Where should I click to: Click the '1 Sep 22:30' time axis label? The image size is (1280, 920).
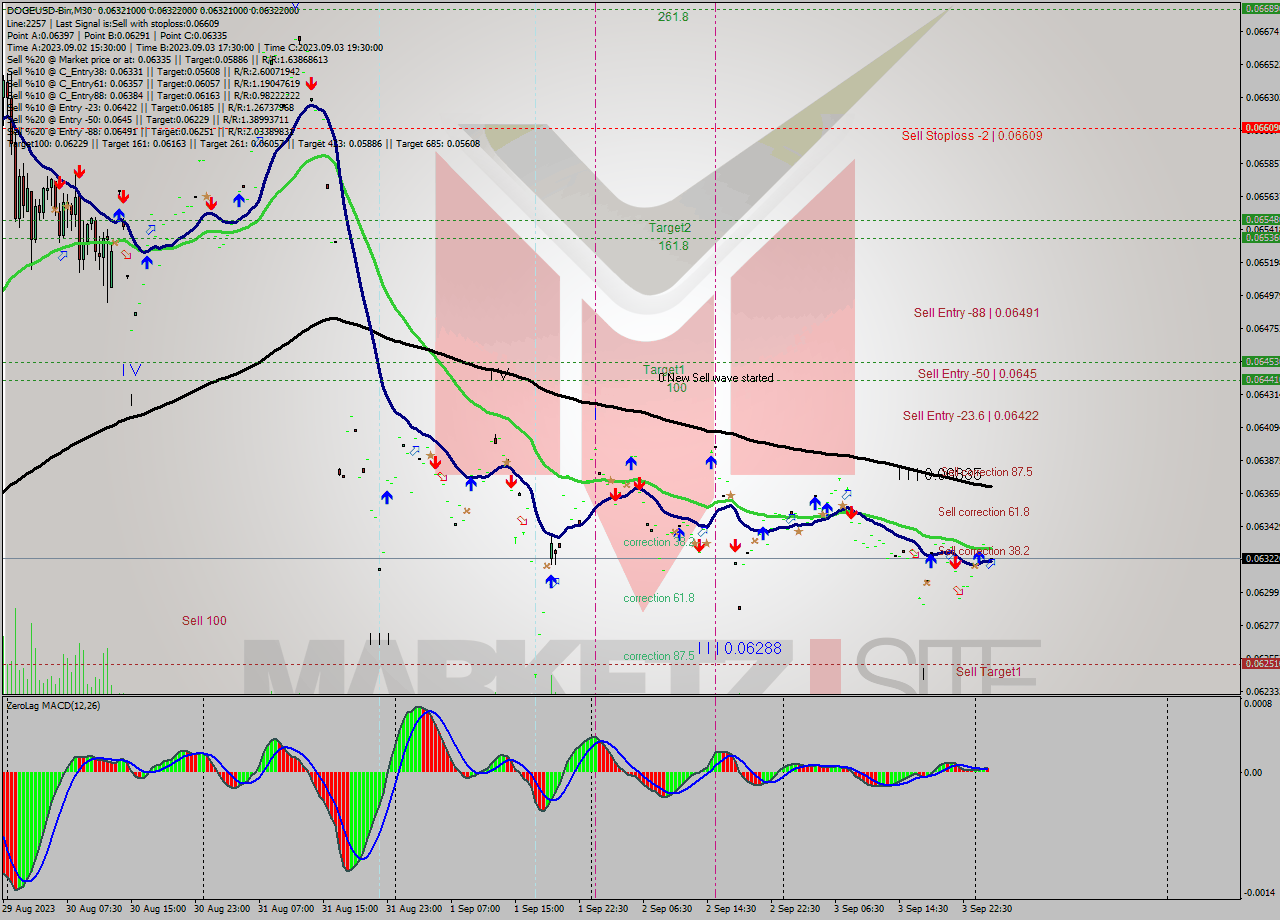(603, 909)
